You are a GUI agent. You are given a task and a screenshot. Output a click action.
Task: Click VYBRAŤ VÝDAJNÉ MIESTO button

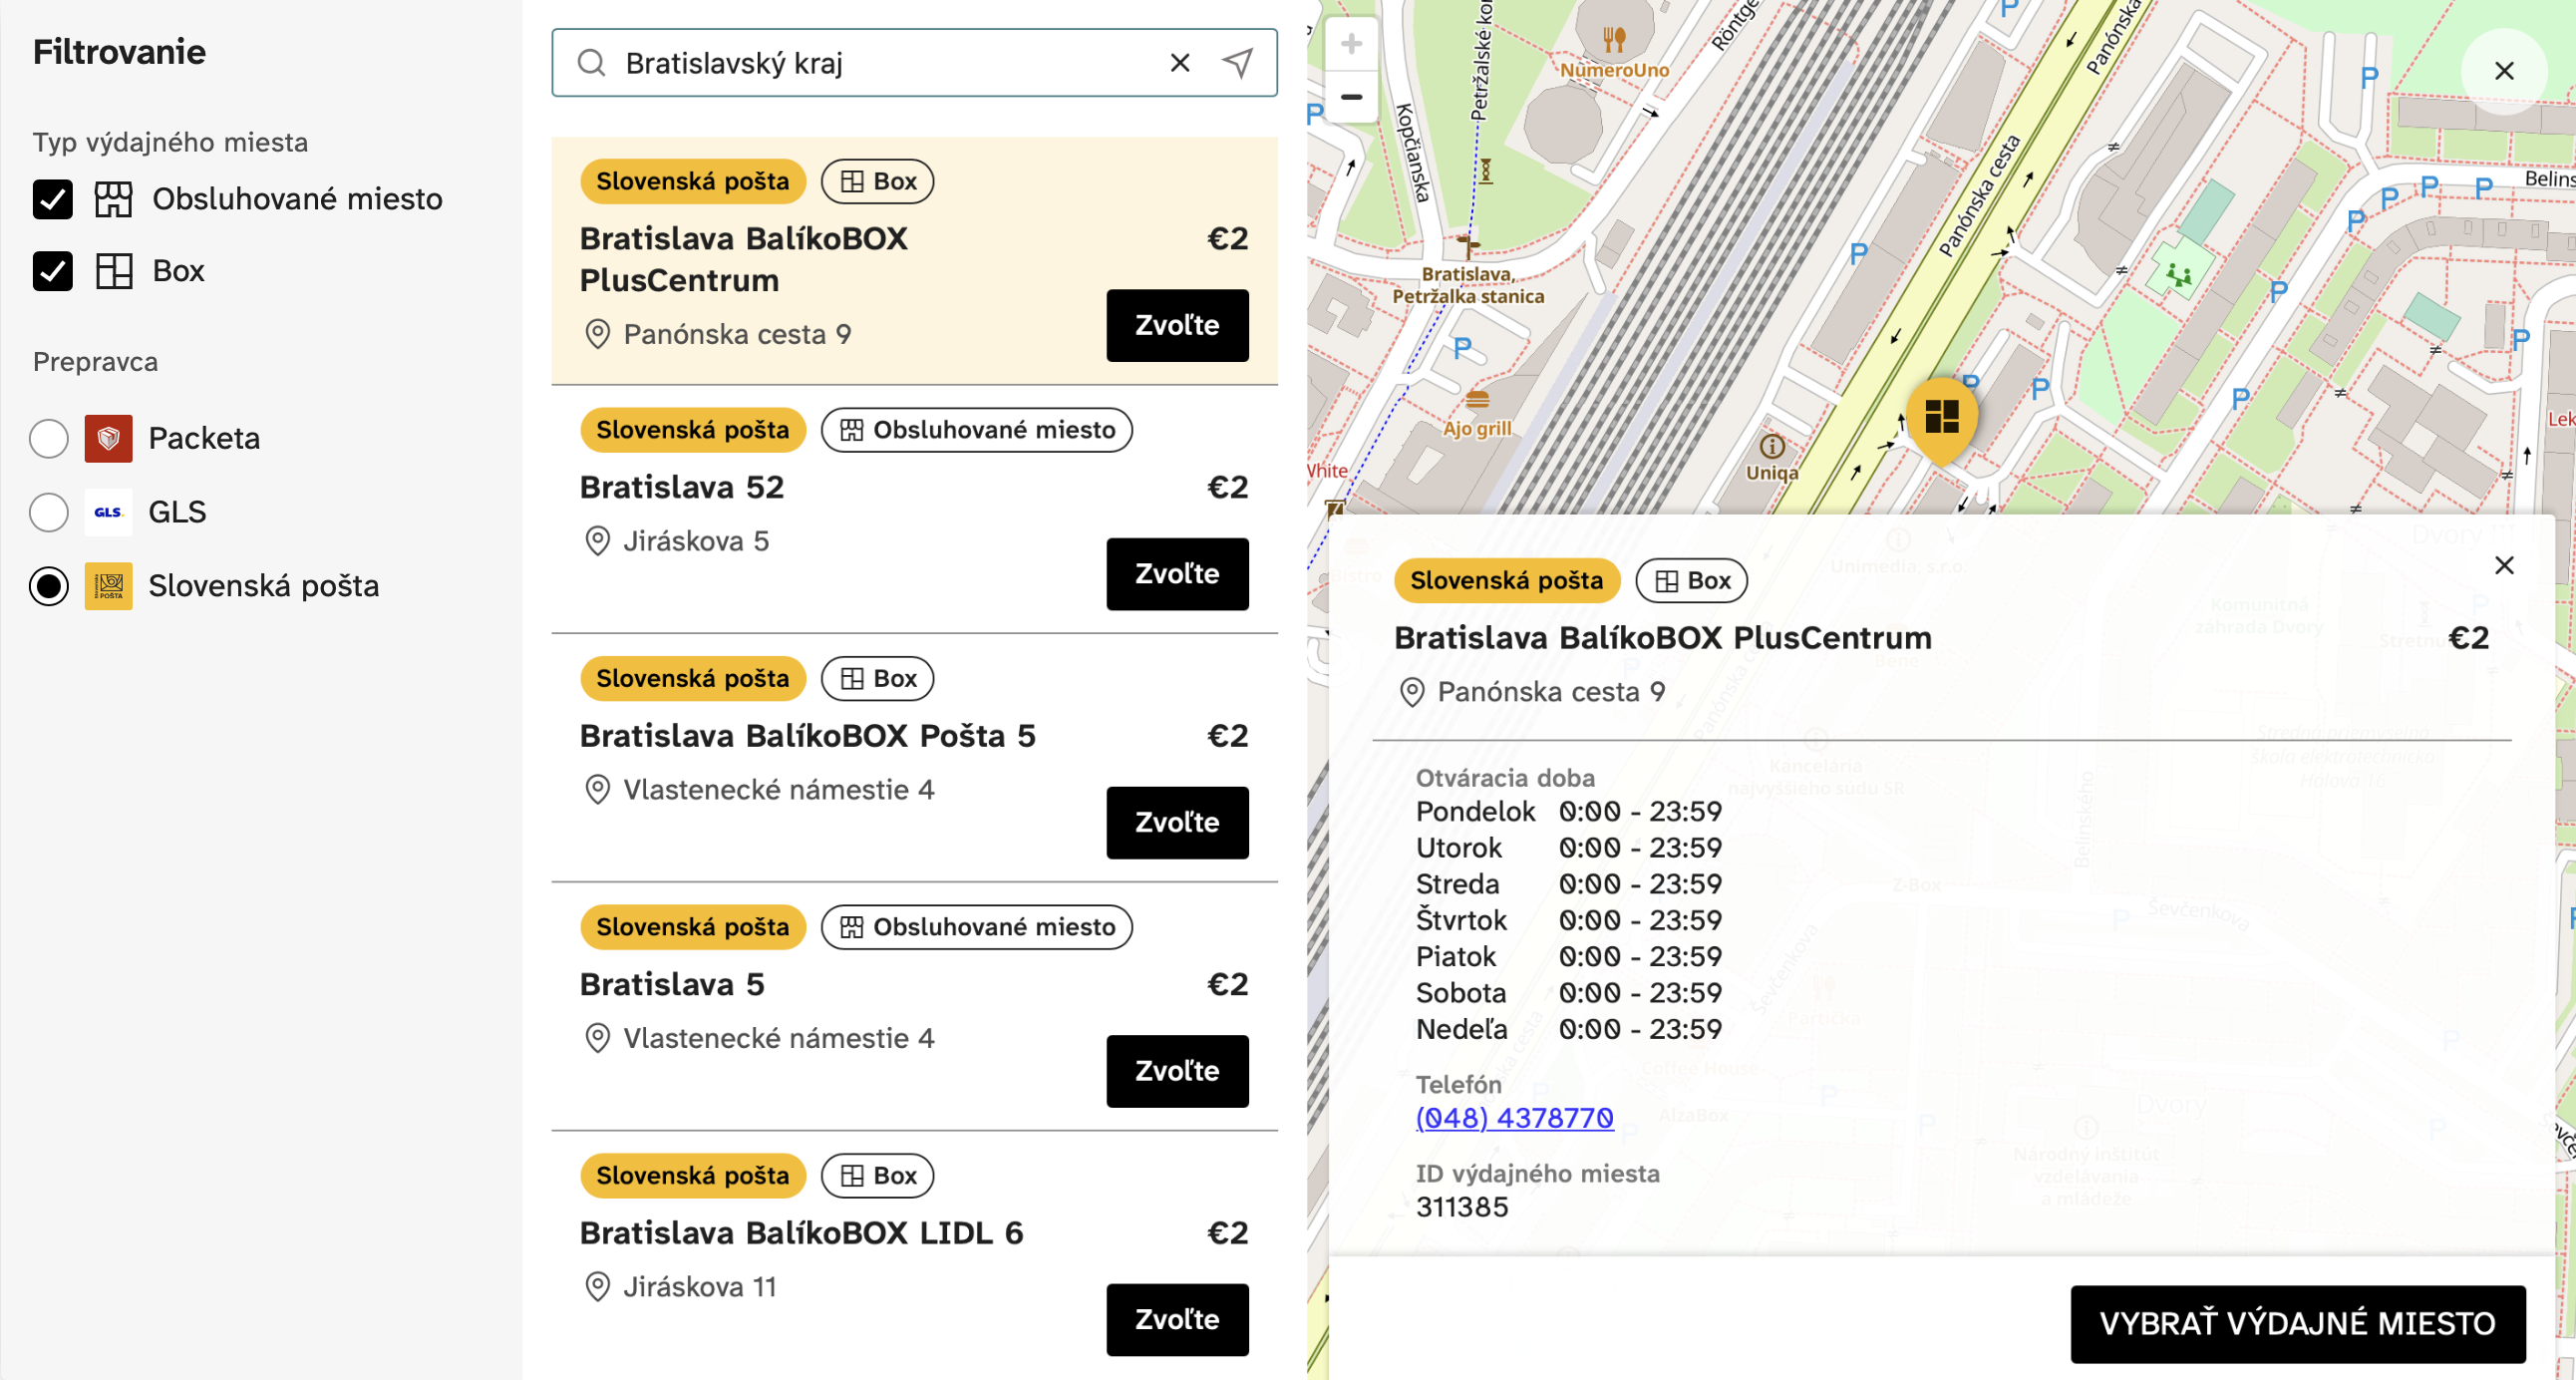2297,1323
